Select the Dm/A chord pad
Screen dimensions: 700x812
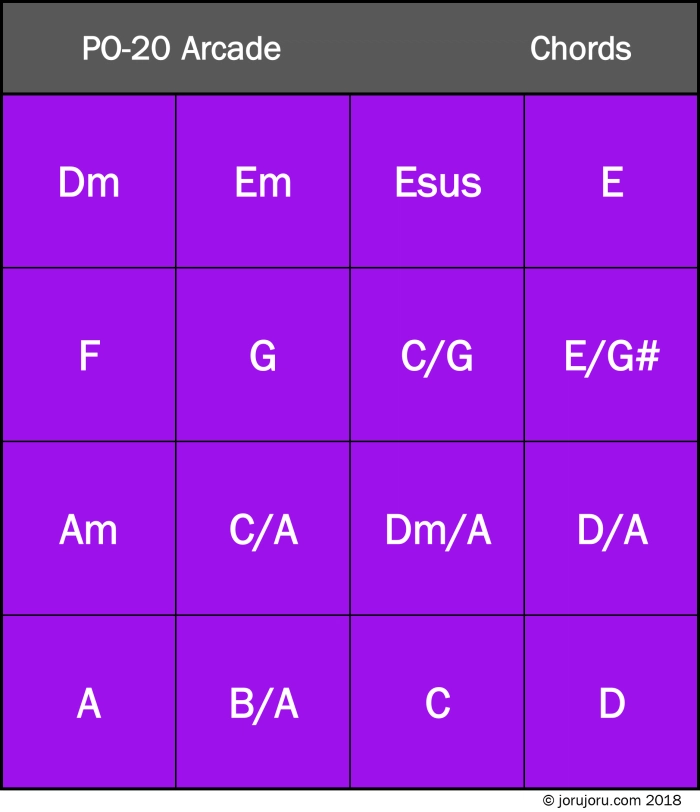coord(437,529)
